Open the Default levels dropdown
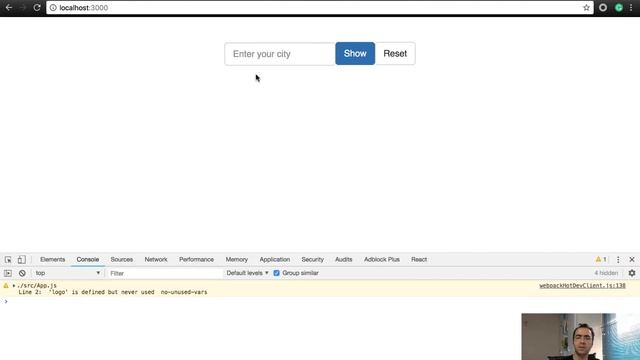The image size is (640, 360). [247, 273]
